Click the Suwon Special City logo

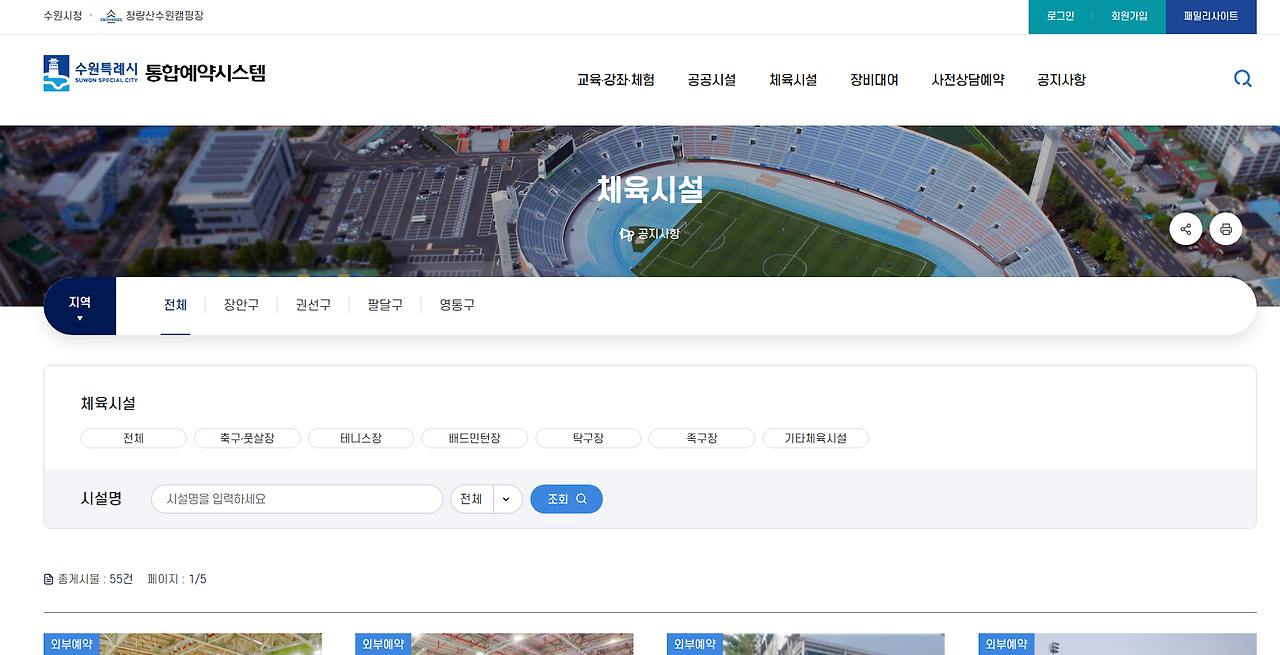tap(91, 73)
